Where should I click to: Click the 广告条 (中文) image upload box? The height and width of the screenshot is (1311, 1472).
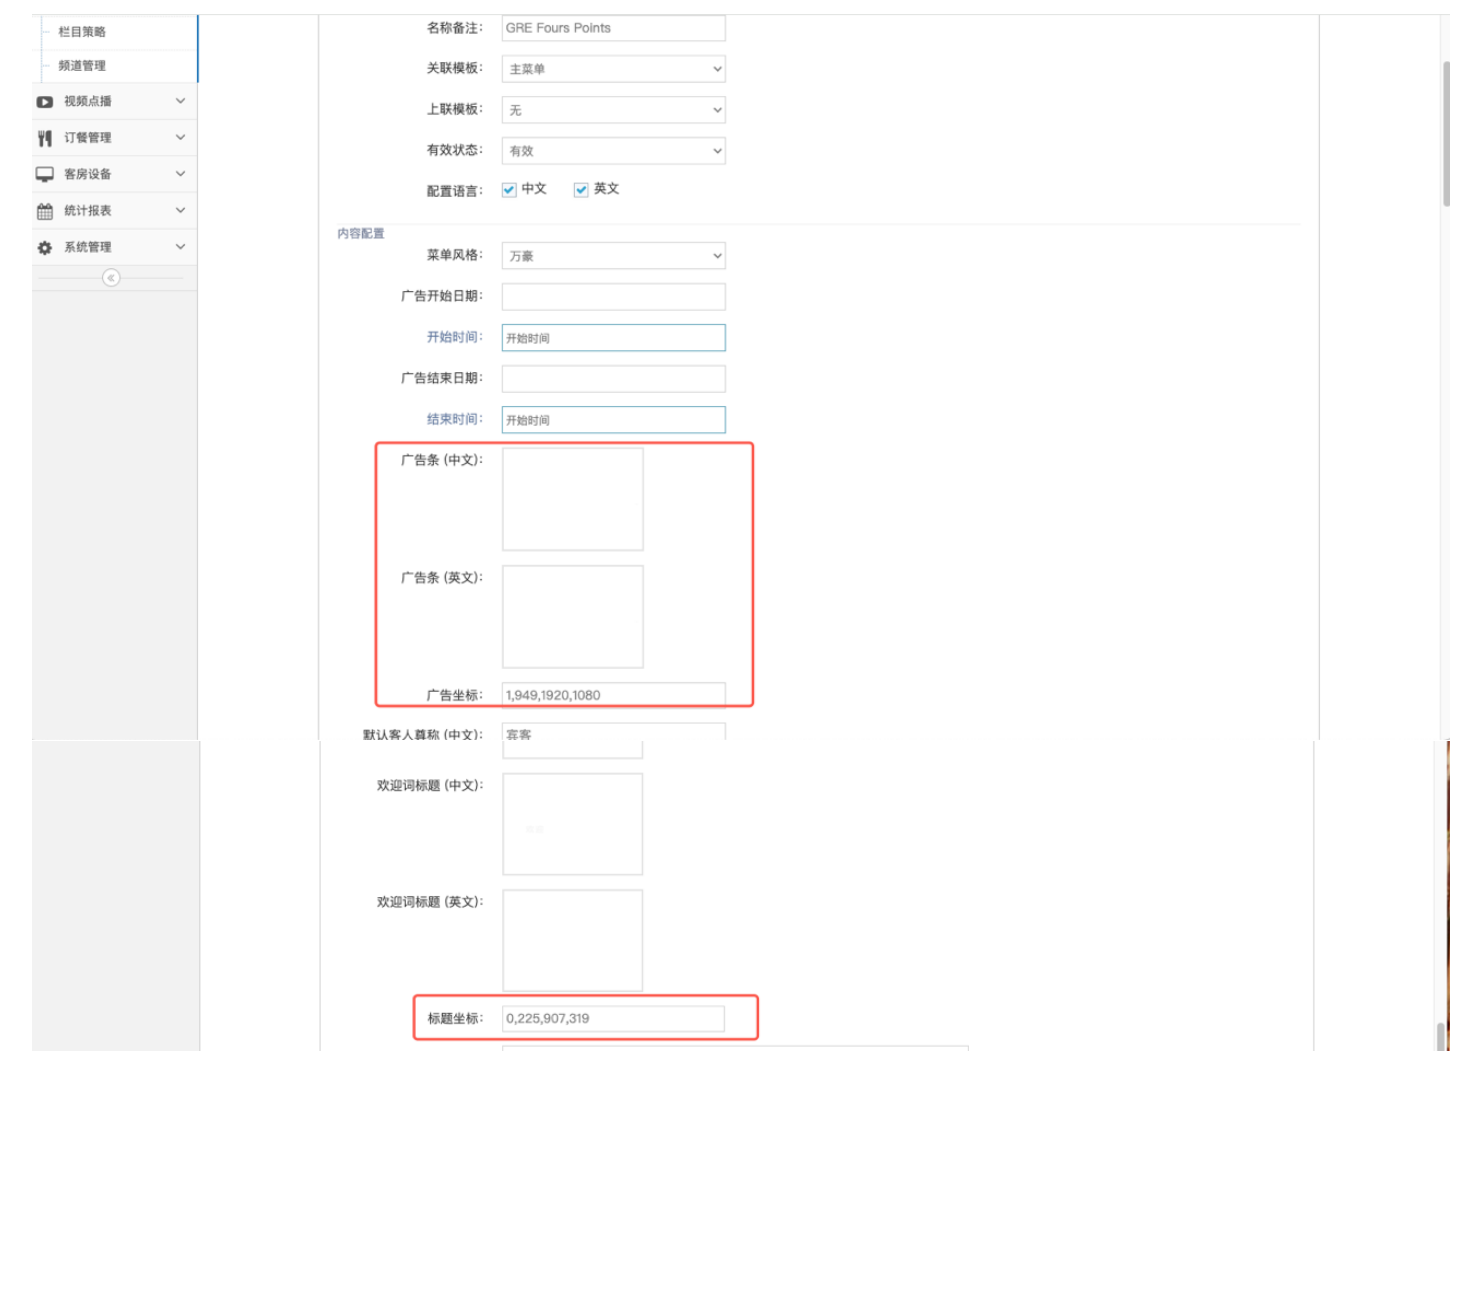pyautogui.click(x=572, y=499)
